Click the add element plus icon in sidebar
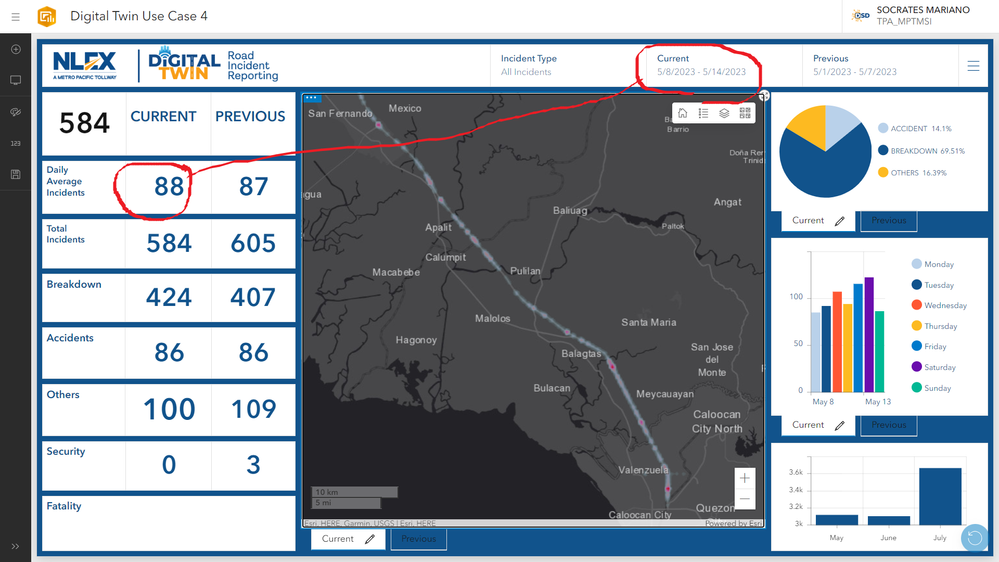The image size is (999, 562). pyautogui.click(x=16, y=49)
